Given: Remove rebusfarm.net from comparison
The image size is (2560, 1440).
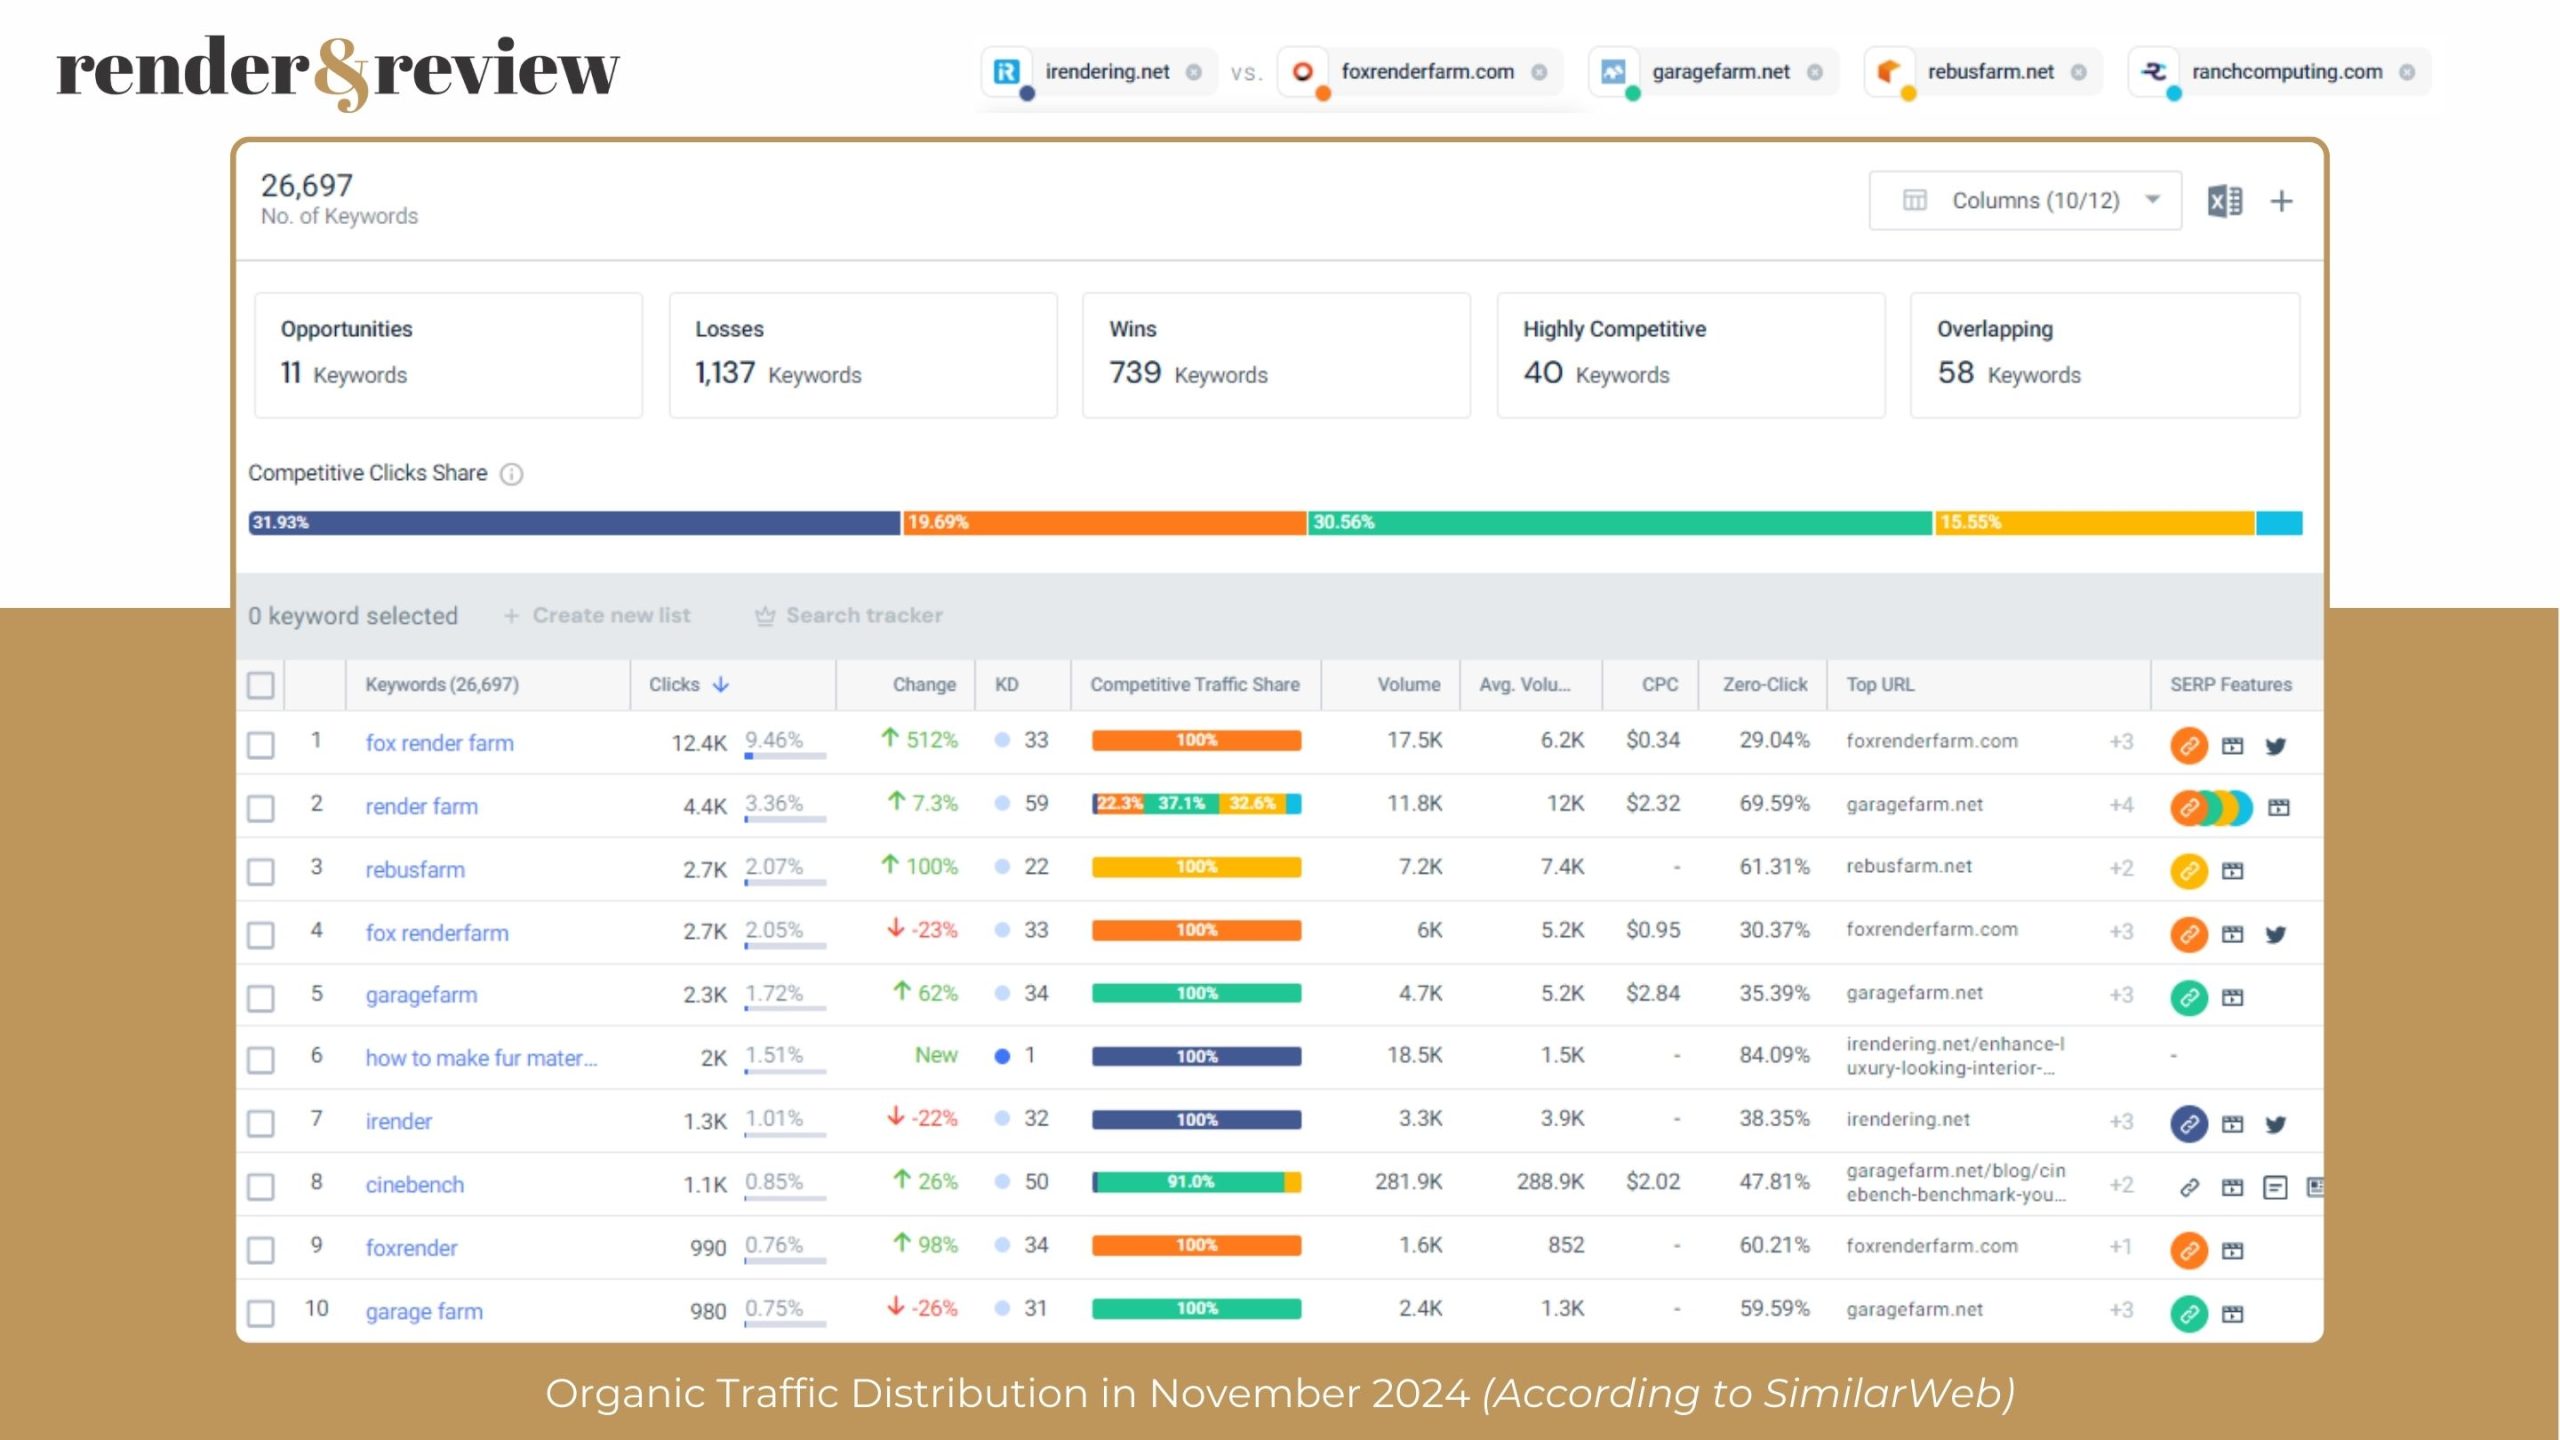Looking at the screenshot, I should (x=2078, y=72).
